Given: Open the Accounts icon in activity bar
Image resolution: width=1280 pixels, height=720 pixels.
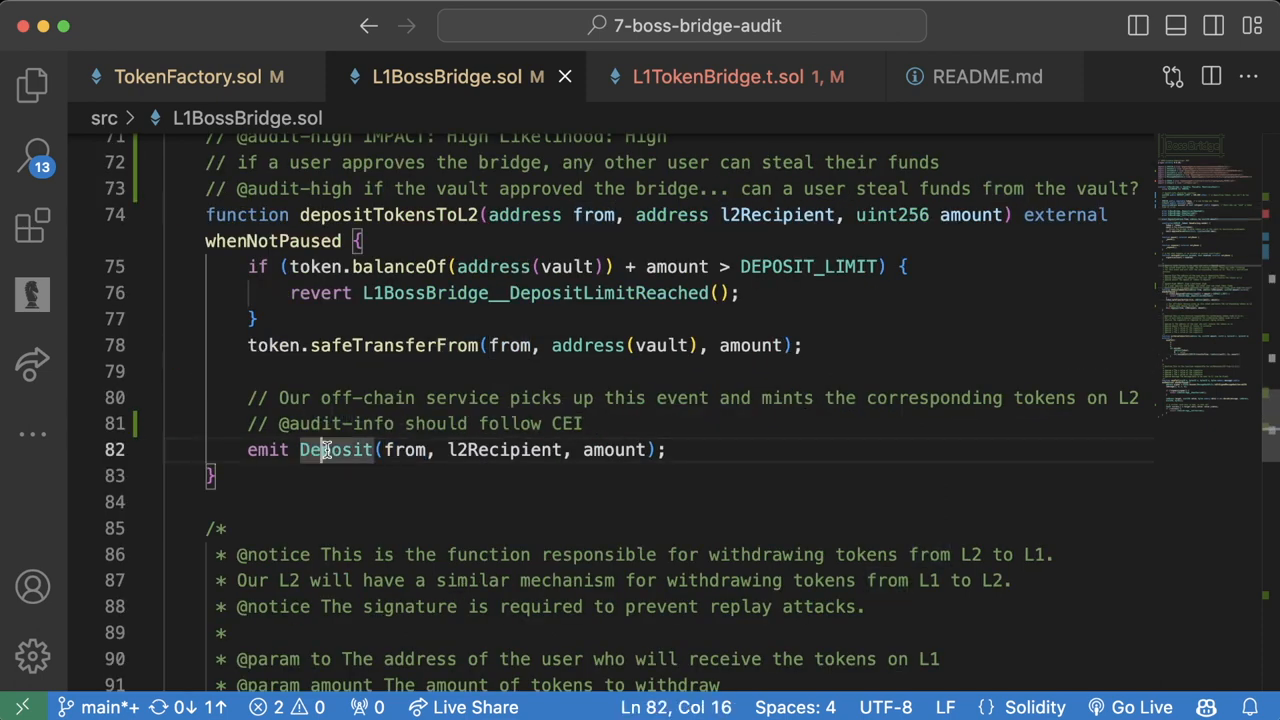Looking at the screenshot, I should 32,587.
